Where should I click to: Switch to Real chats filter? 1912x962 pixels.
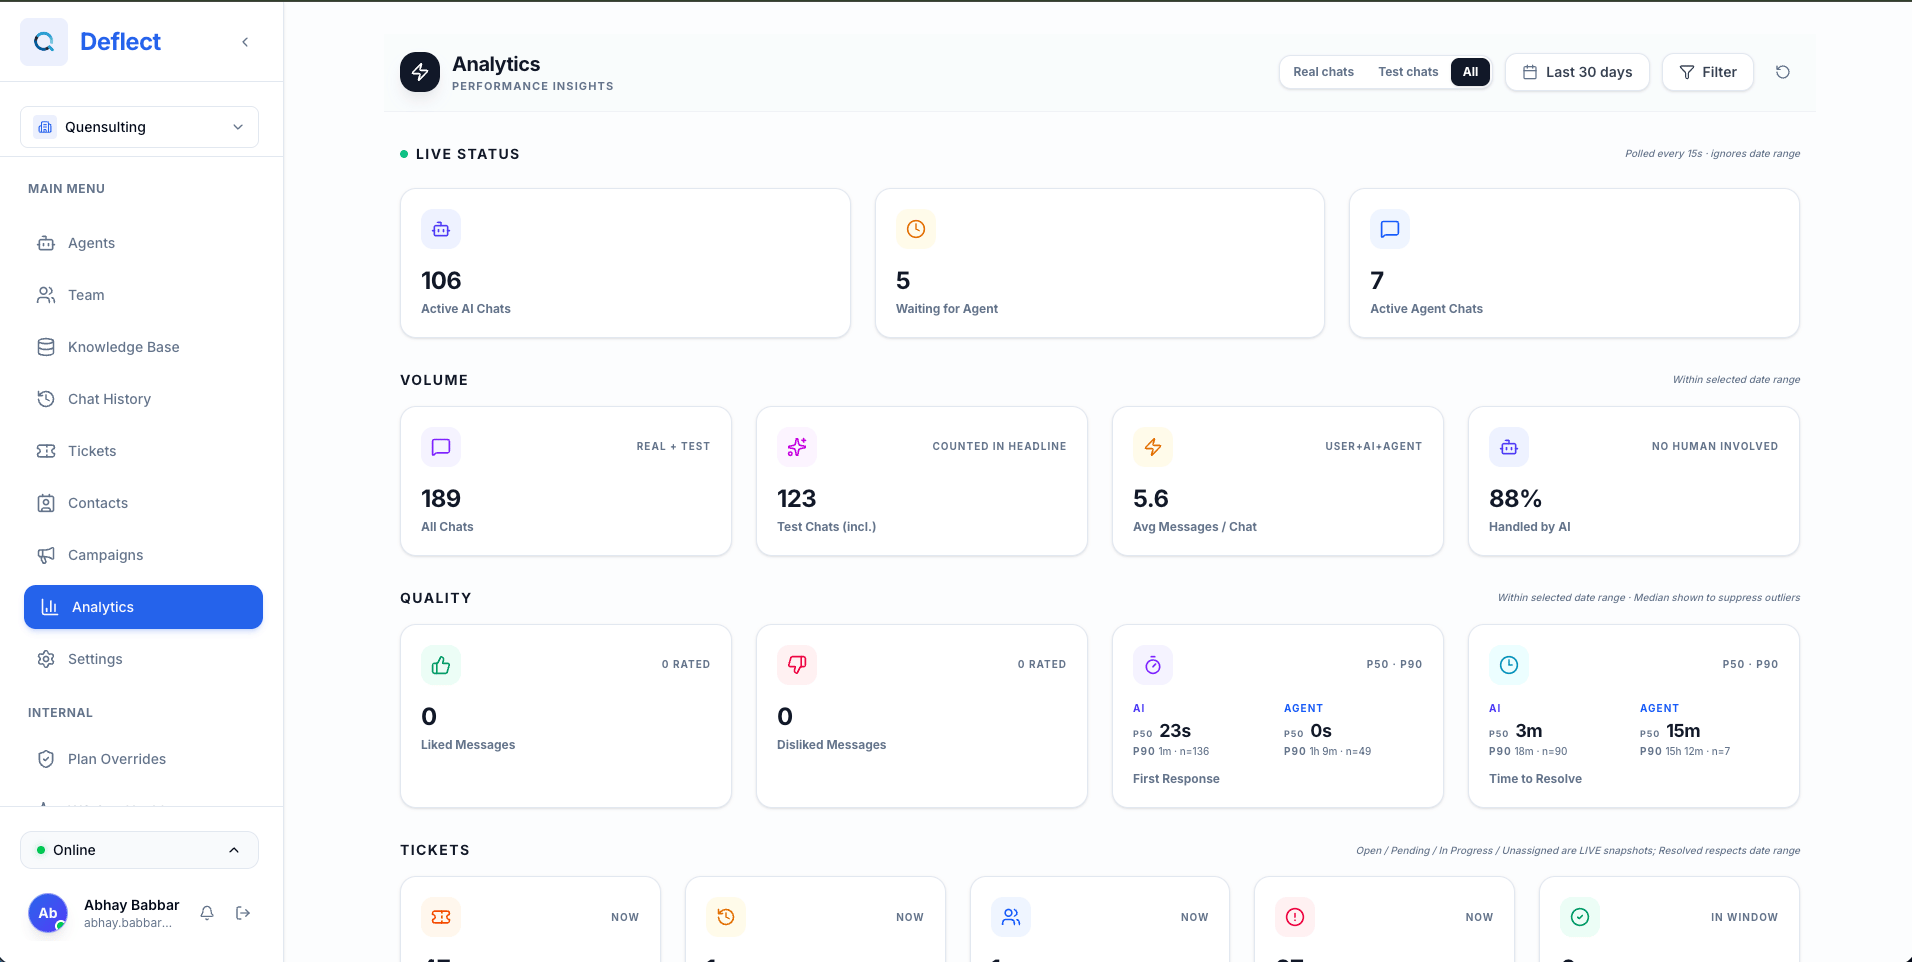[1323, 72]
